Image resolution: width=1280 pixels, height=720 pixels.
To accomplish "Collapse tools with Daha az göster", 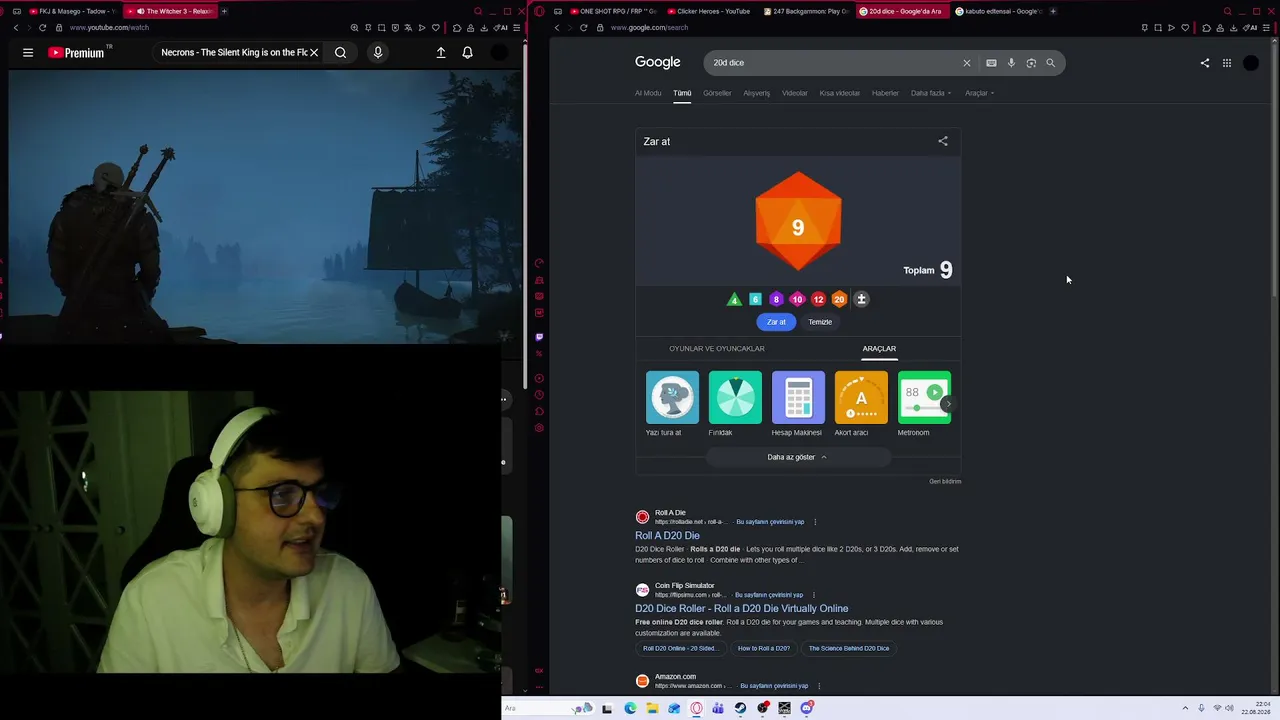I will 797,457.
